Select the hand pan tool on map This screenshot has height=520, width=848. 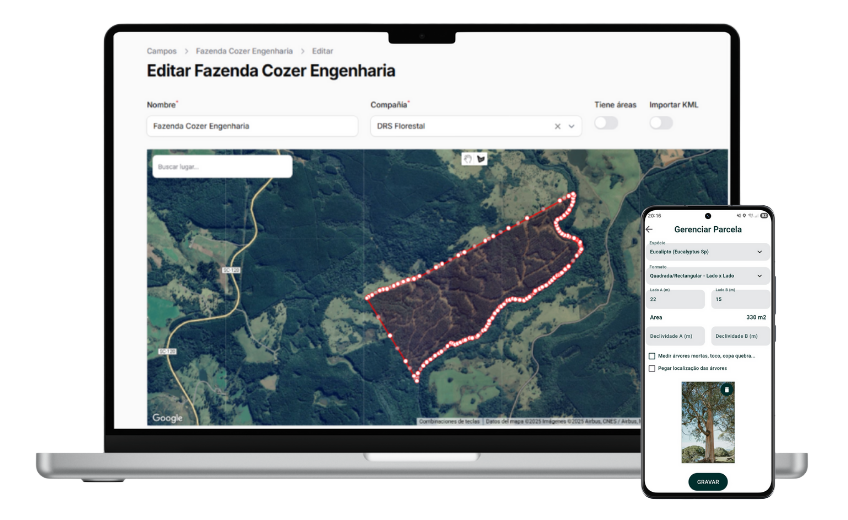point(467,158)
